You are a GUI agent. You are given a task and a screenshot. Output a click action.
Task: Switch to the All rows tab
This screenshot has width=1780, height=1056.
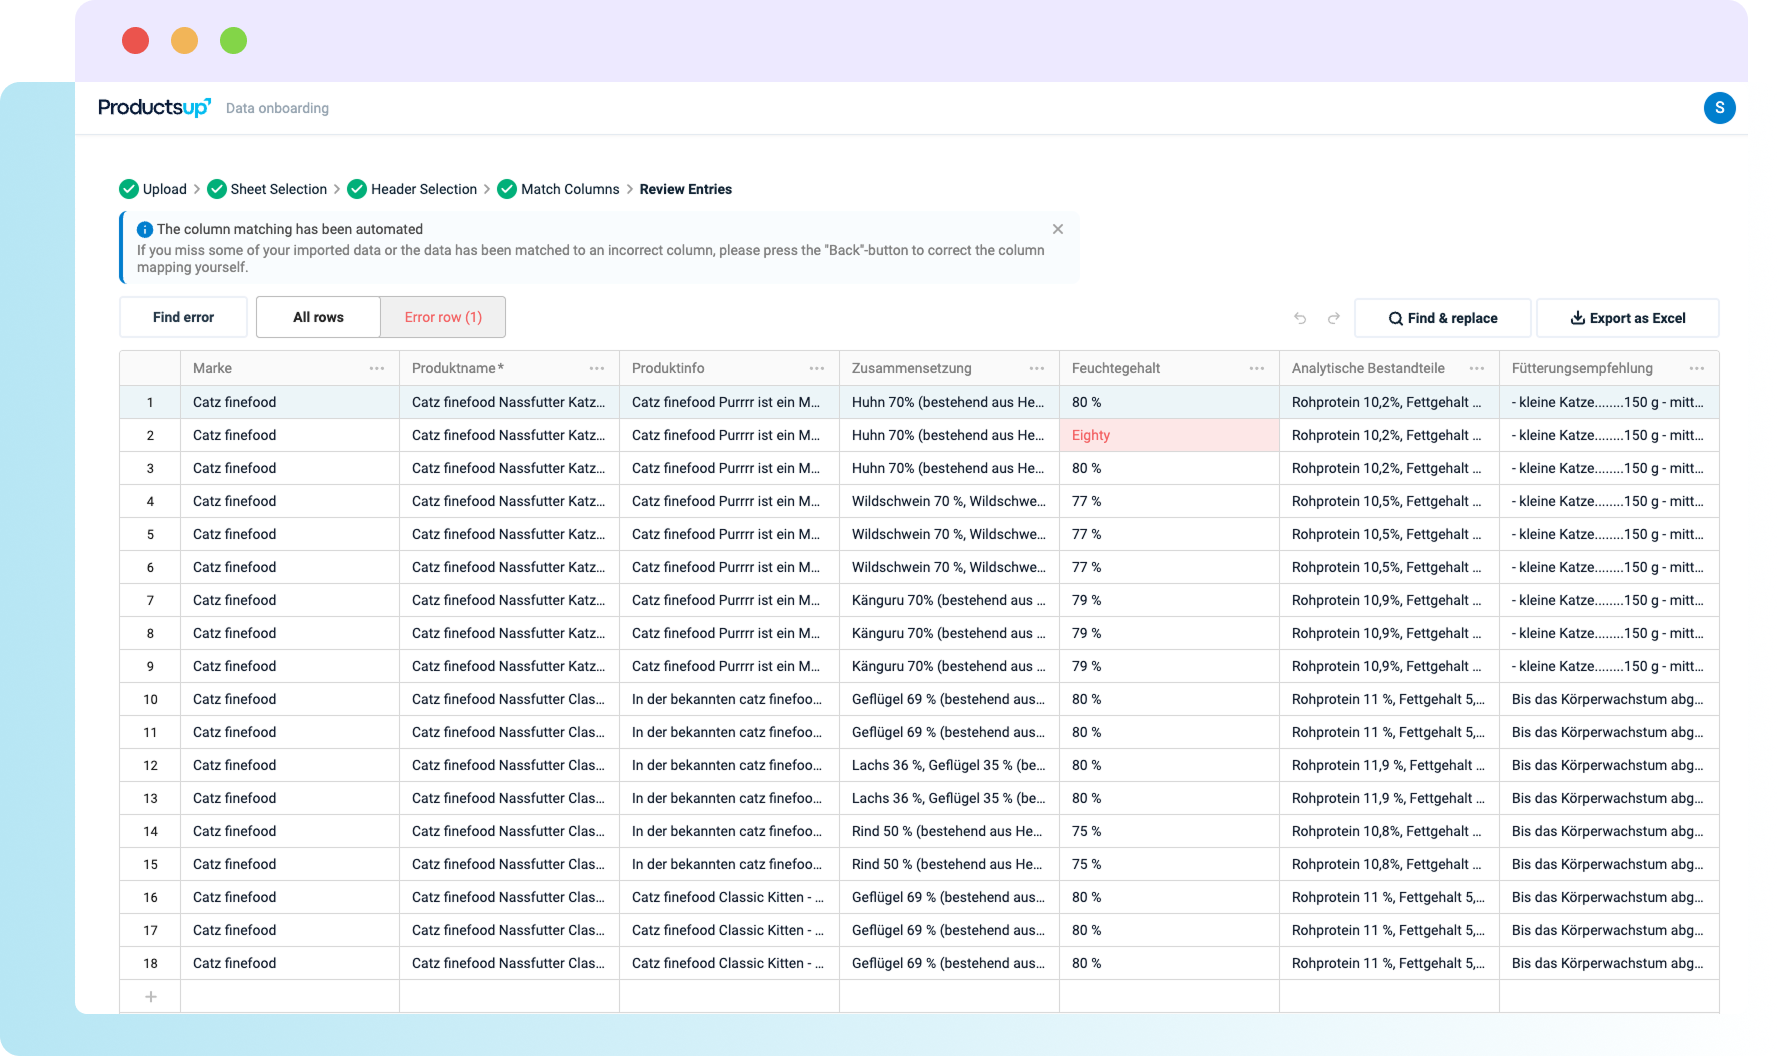coord(318,317)
